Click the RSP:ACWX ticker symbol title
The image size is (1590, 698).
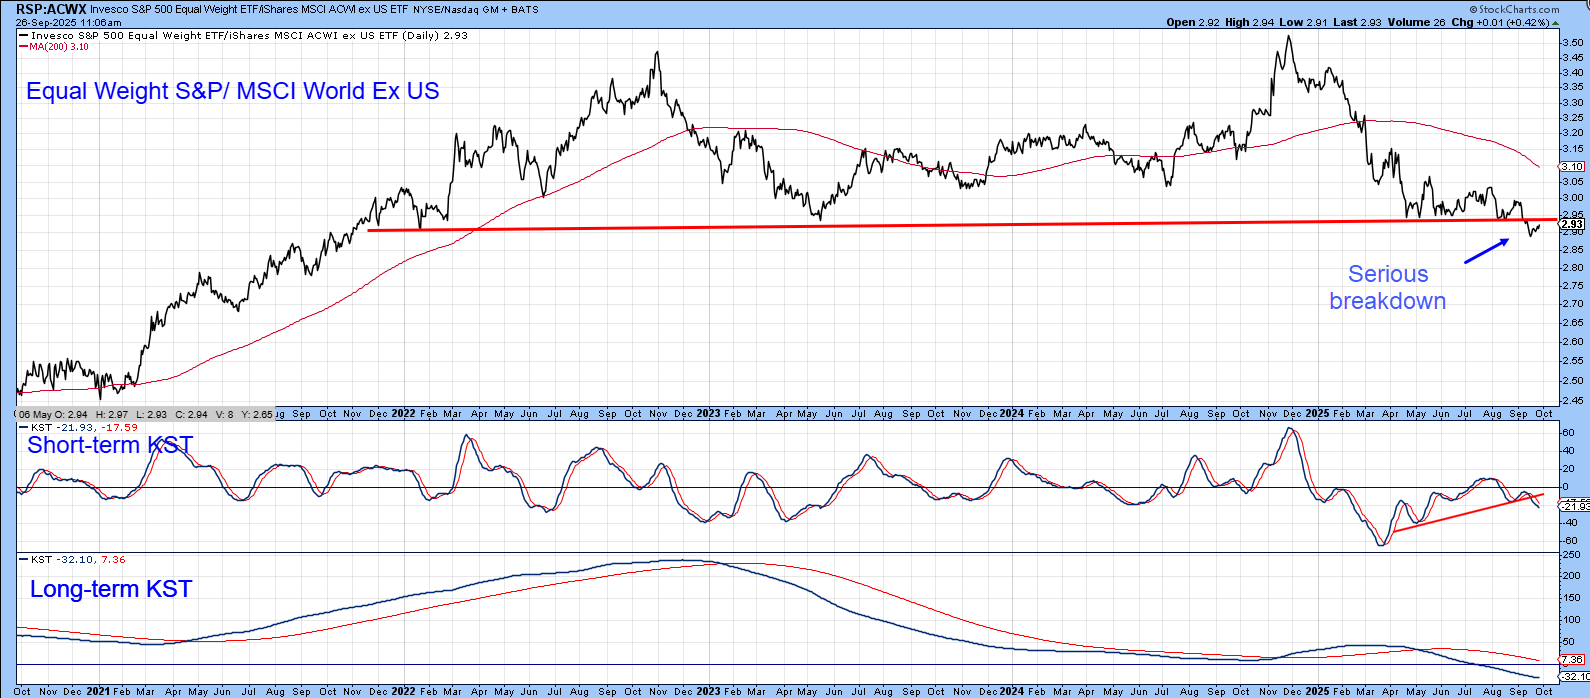click(50, 9)
